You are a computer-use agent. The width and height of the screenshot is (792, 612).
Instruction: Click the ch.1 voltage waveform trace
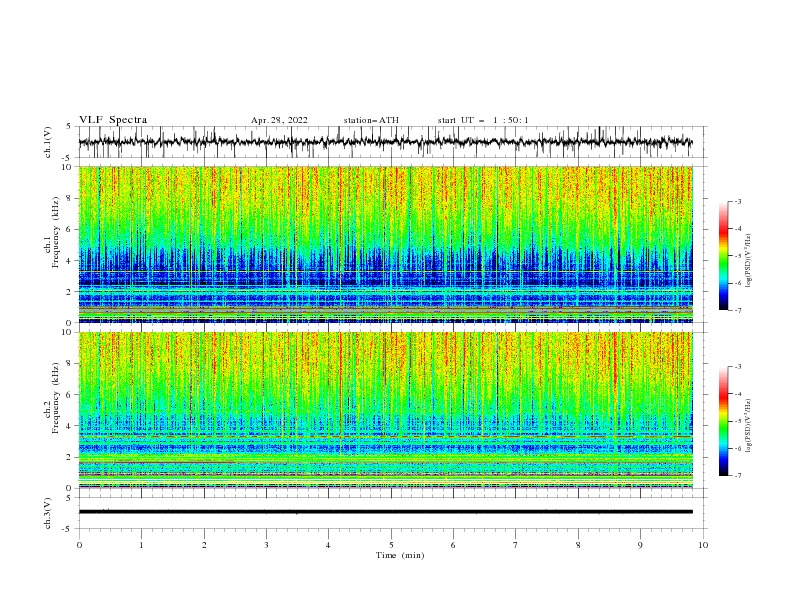385,142
